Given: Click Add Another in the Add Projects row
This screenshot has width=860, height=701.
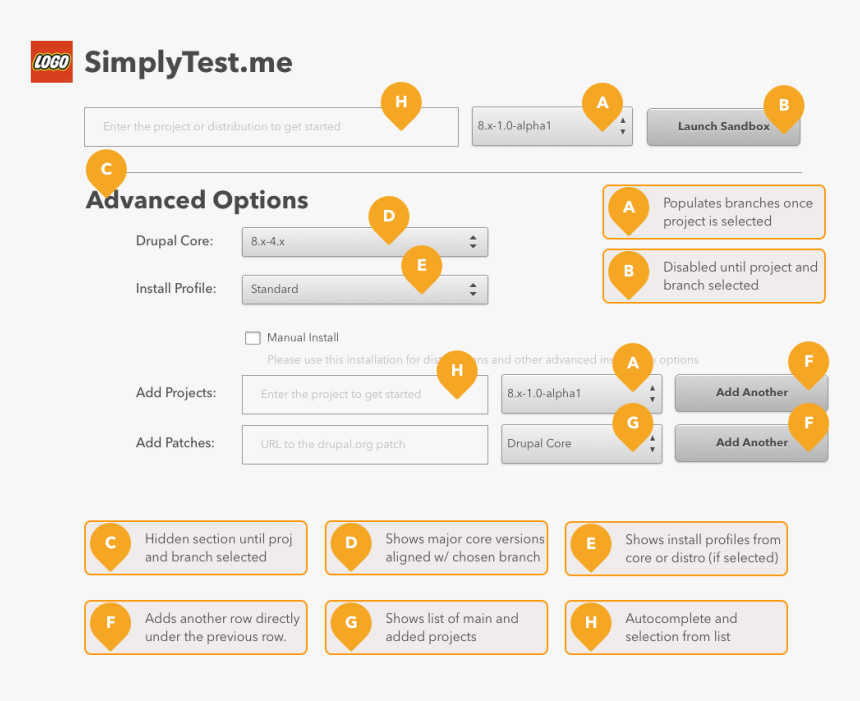Looking at the screenshot, I should click(x=751, y=393).
